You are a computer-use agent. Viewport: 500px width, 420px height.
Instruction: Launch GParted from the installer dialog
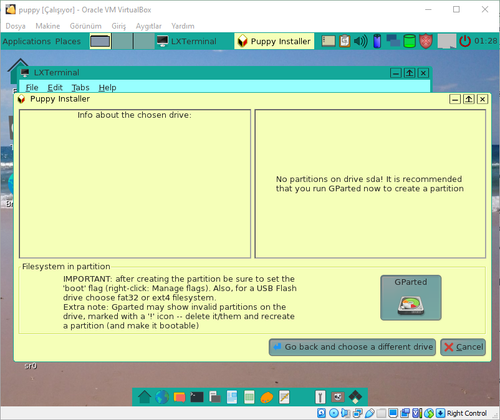411,298
